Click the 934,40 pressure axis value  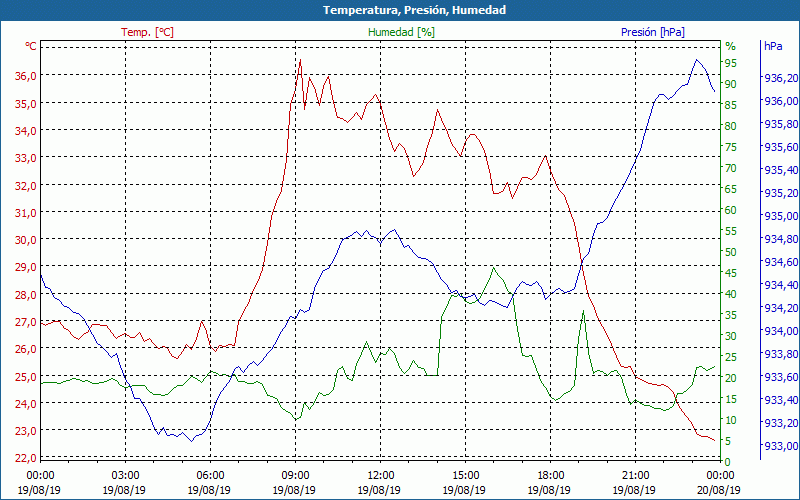click(x=781, y=285)
